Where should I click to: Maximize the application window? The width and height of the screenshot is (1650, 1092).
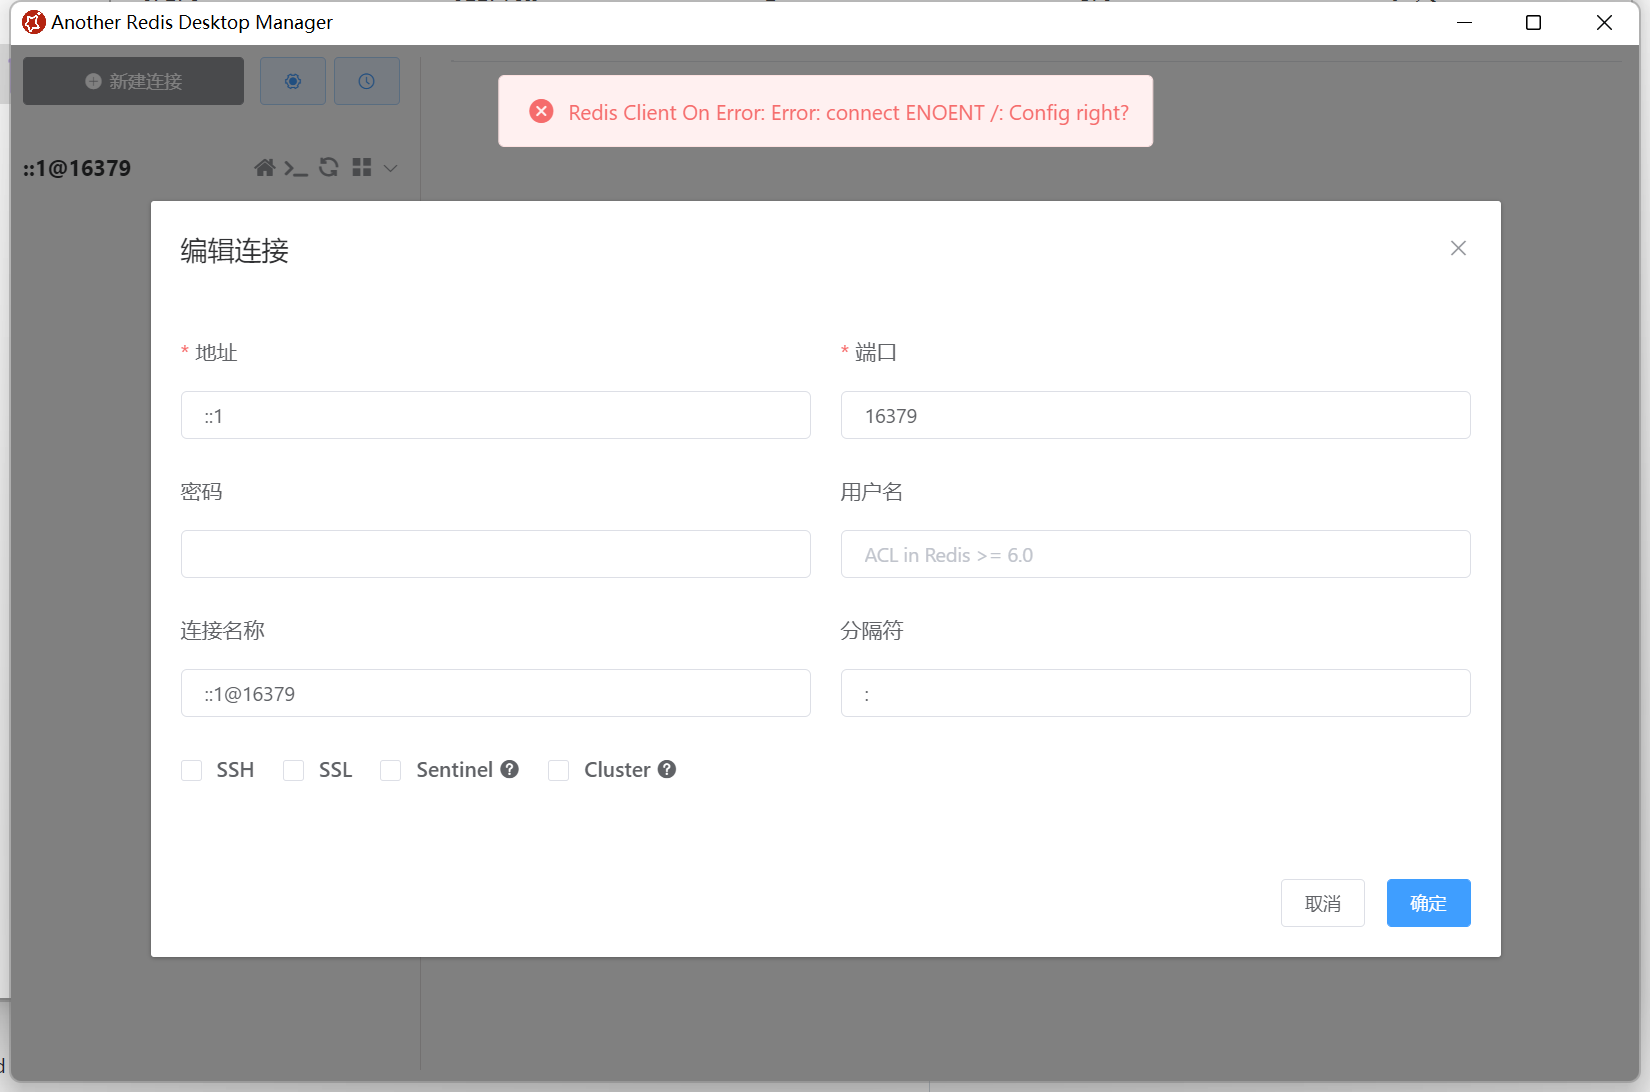pos(1533,22)
